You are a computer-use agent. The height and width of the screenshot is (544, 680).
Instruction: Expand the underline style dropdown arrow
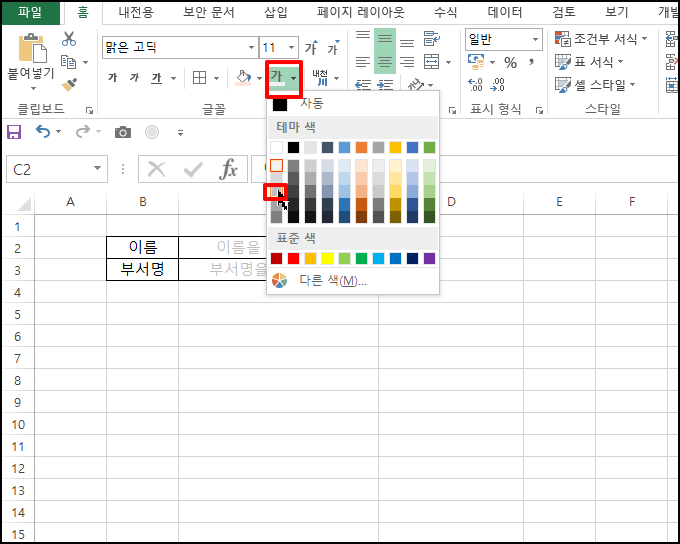point(173,78)
